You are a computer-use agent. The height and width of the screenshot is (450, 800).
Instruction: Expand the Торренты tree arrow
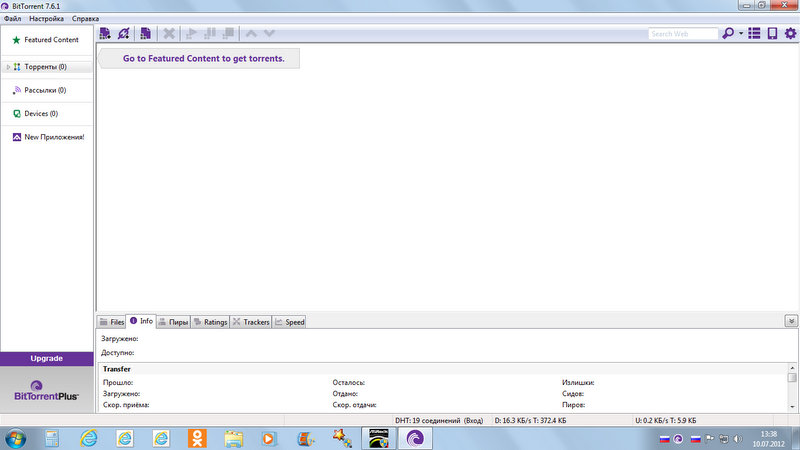click(x=8, y=67)
